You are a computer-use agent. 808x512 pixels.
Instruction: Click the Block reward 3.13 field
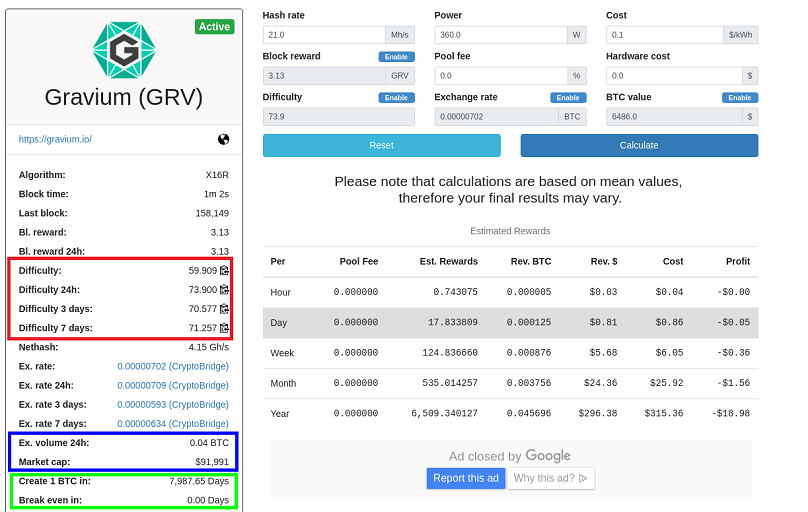324,76
